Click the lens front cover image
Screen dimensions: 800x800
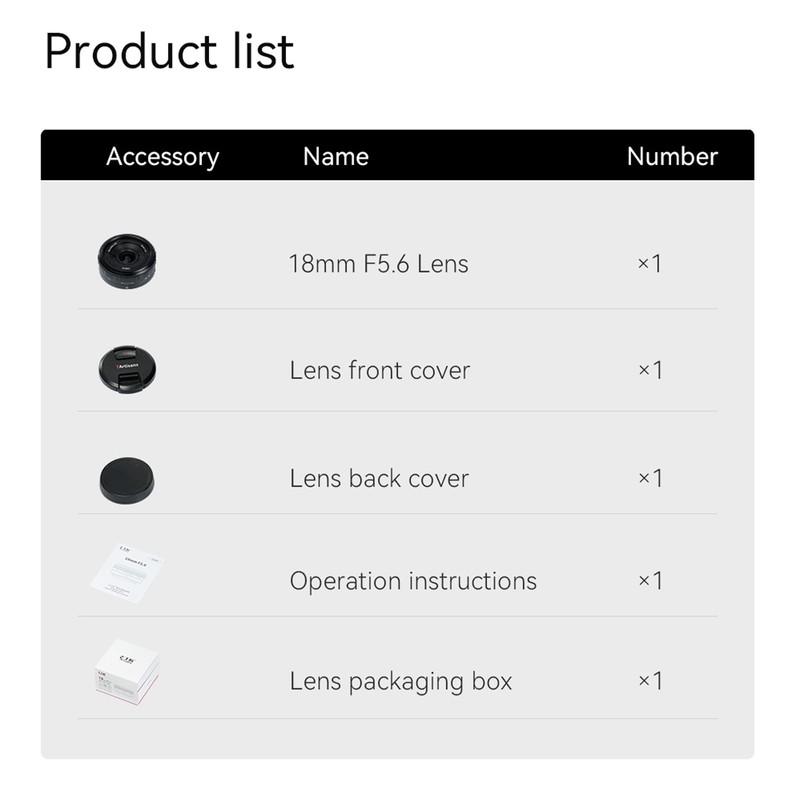[x=127, y=368]
